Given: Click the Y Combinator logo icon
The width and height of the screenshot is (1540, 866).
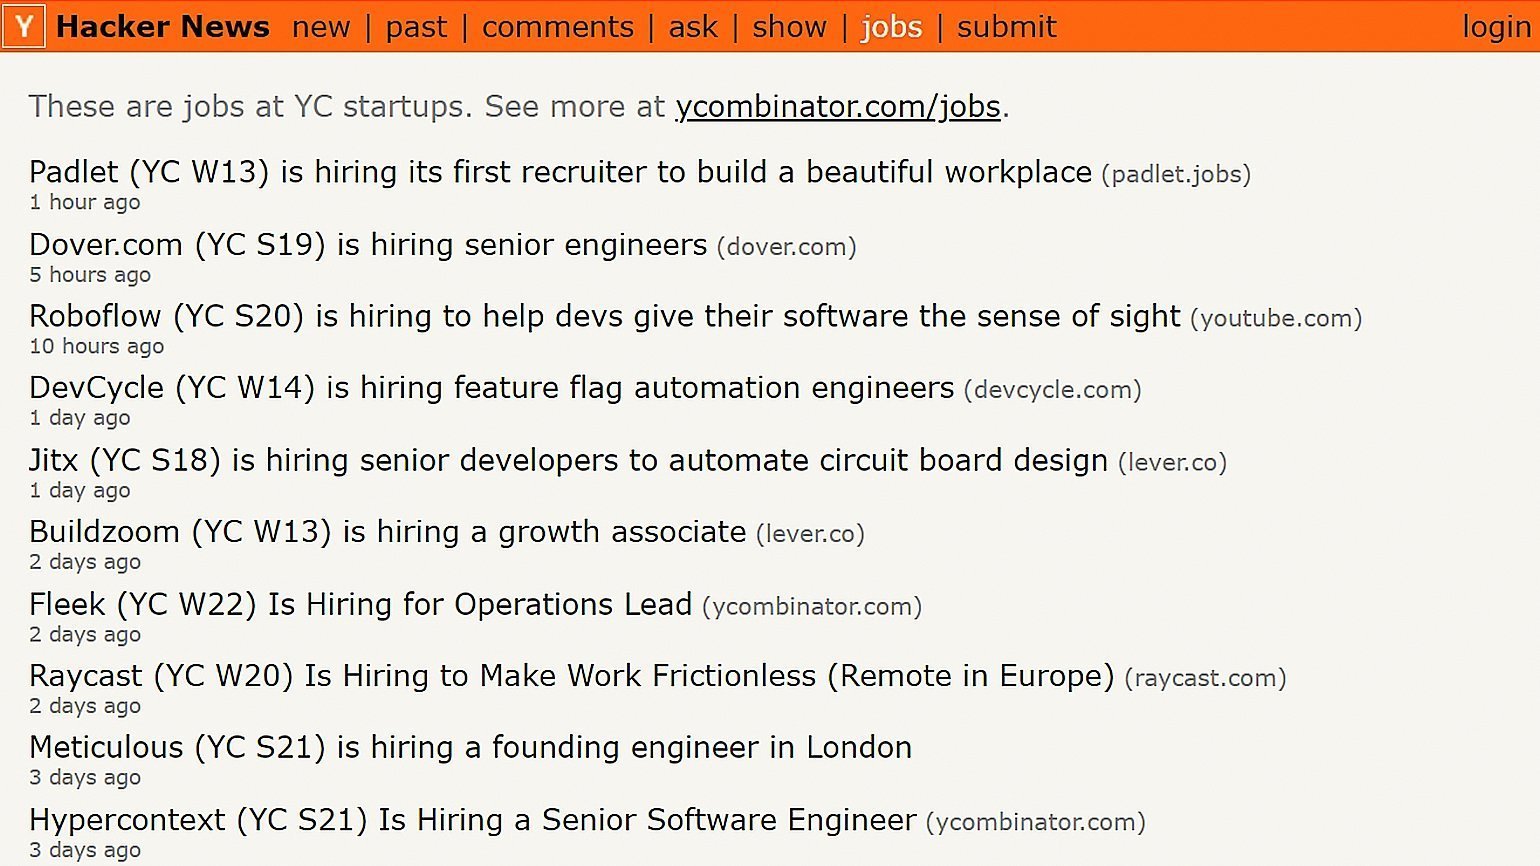Looking at the screenshot, I should click(24, 26).
